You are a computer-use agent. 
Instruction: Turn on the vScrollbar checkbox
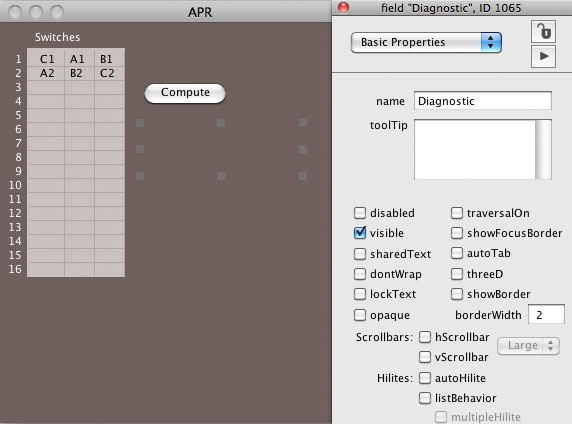click(x=425, y=357)
